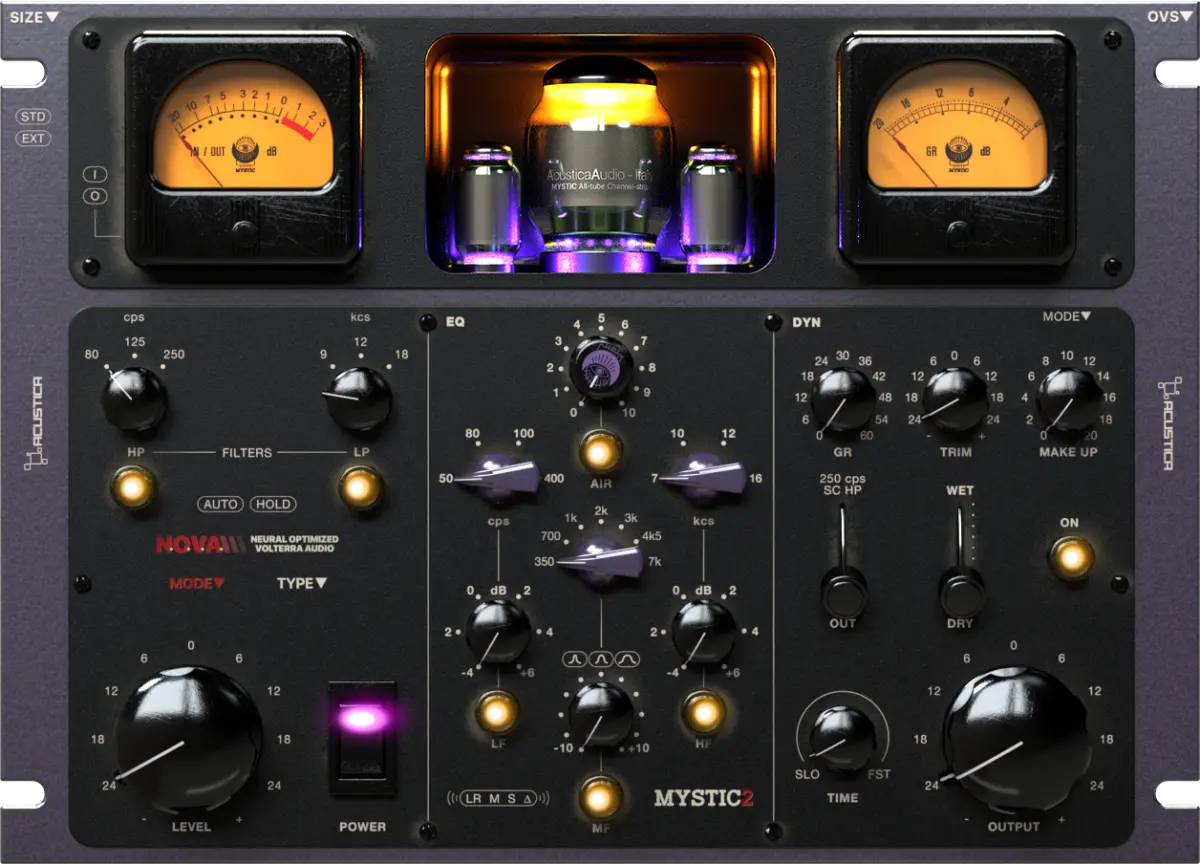Click the MAKE UP gain knob
This screenshot has height=864, width=1200.
[x=1070, y=398]
